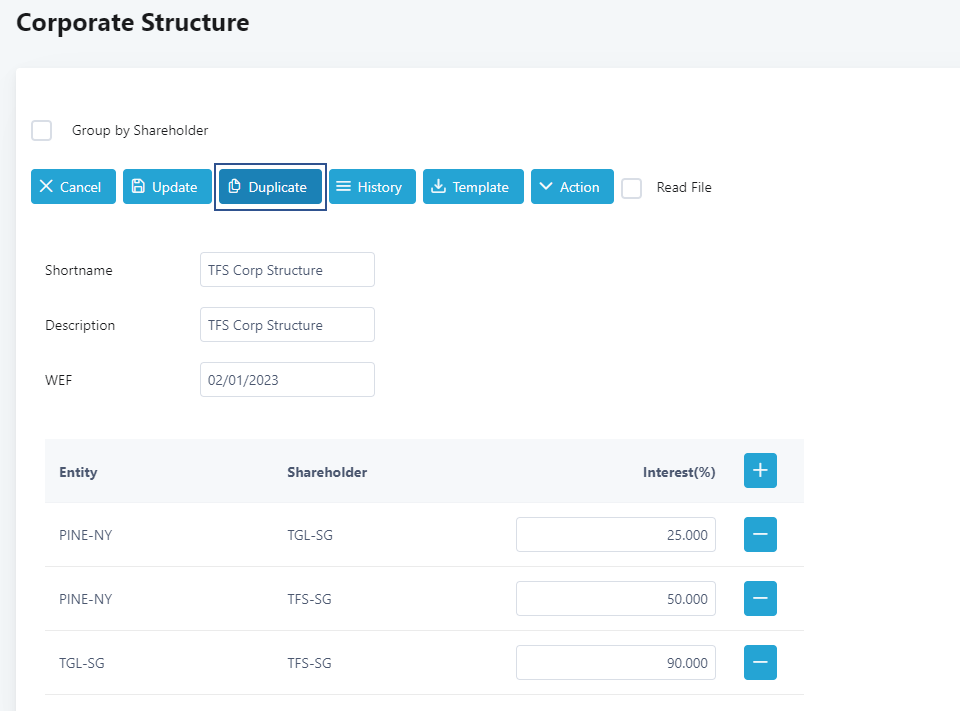Remove the PINE-NY TFS-SG row with minus icon

(760, 599)
